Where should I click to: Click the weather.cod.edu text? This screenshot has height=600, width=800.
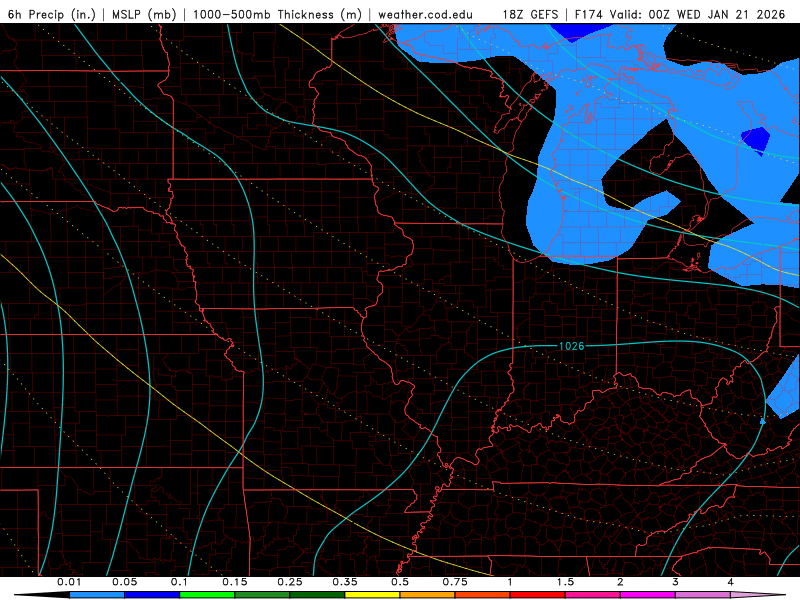426,14
